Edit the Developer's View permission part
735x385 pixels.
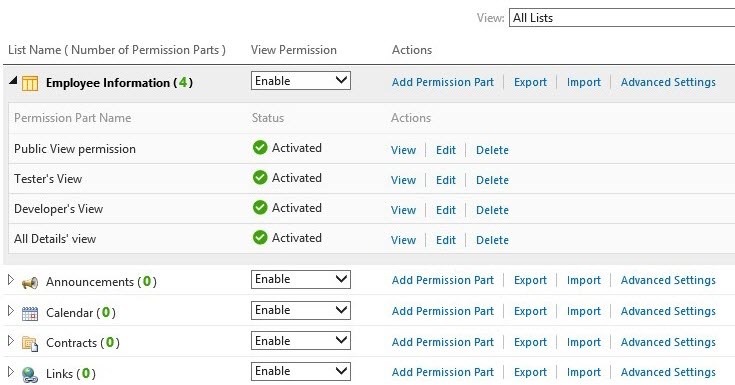(446, 210)
